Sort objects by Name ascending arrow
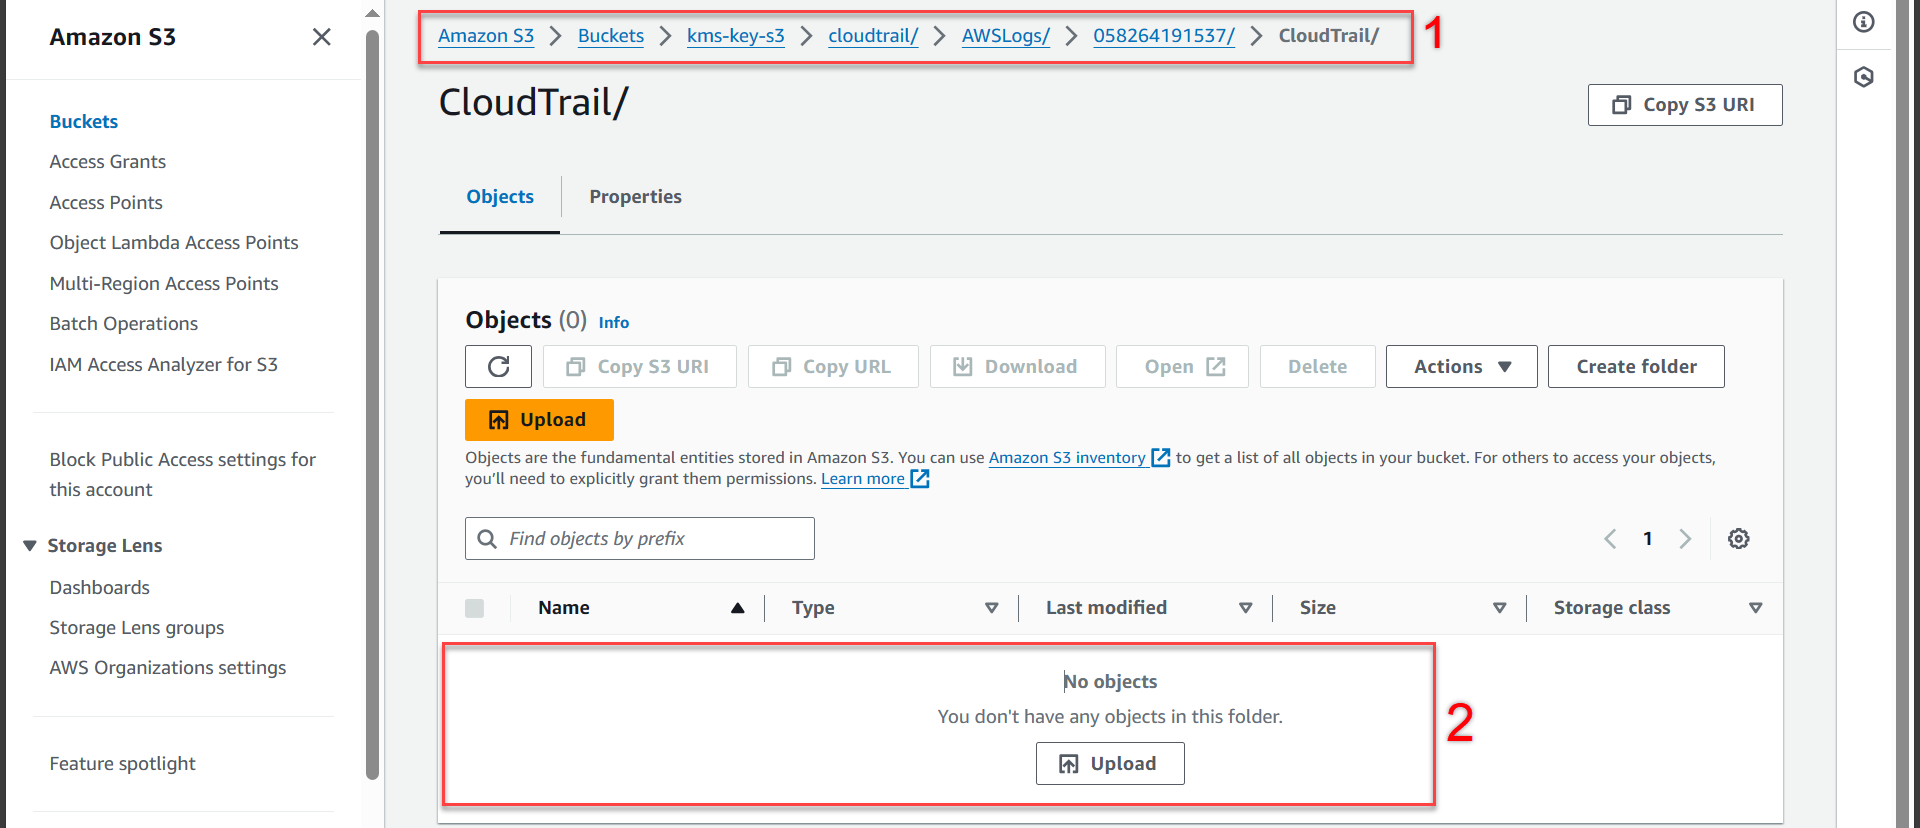Viewport: 1920px width, 828px height. 737,608
